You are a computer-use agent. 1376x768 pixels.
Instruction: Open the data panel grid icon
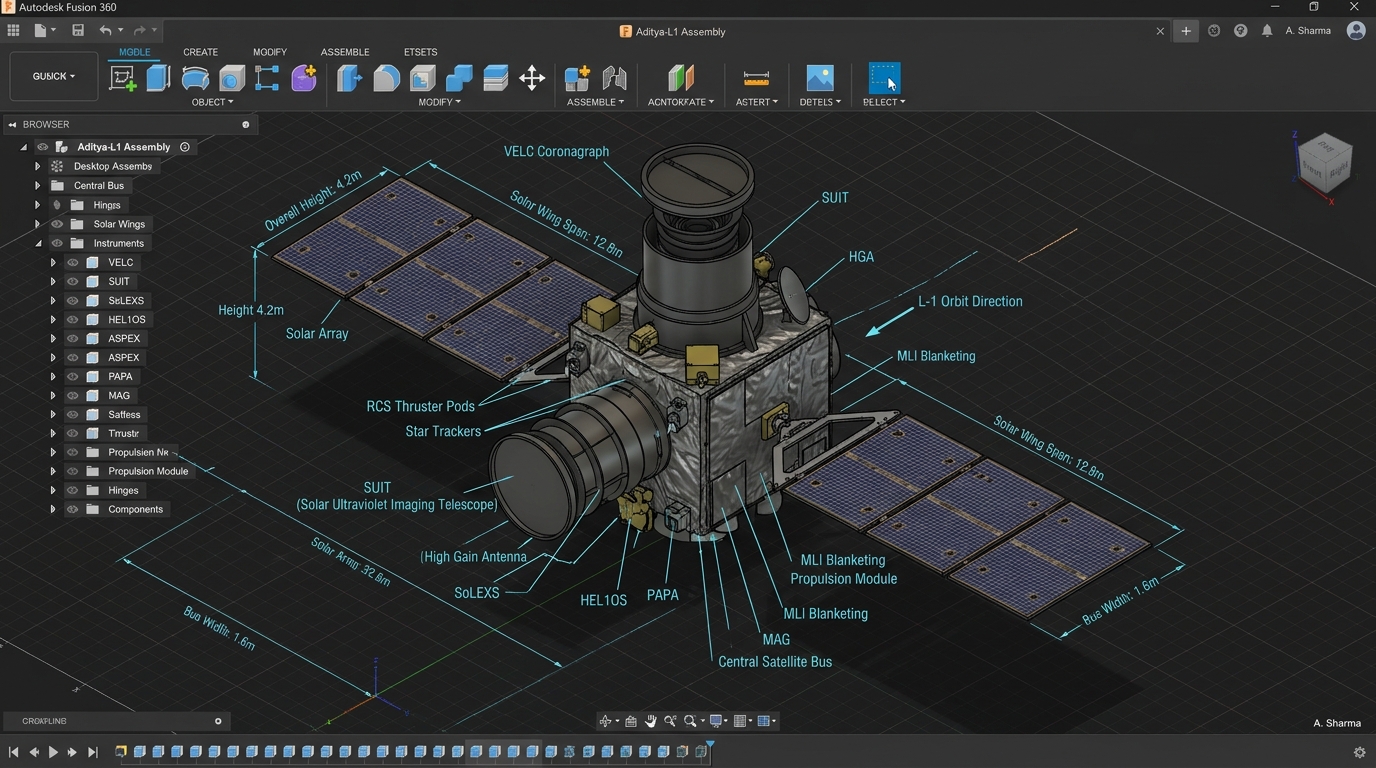tap(13, 31)
